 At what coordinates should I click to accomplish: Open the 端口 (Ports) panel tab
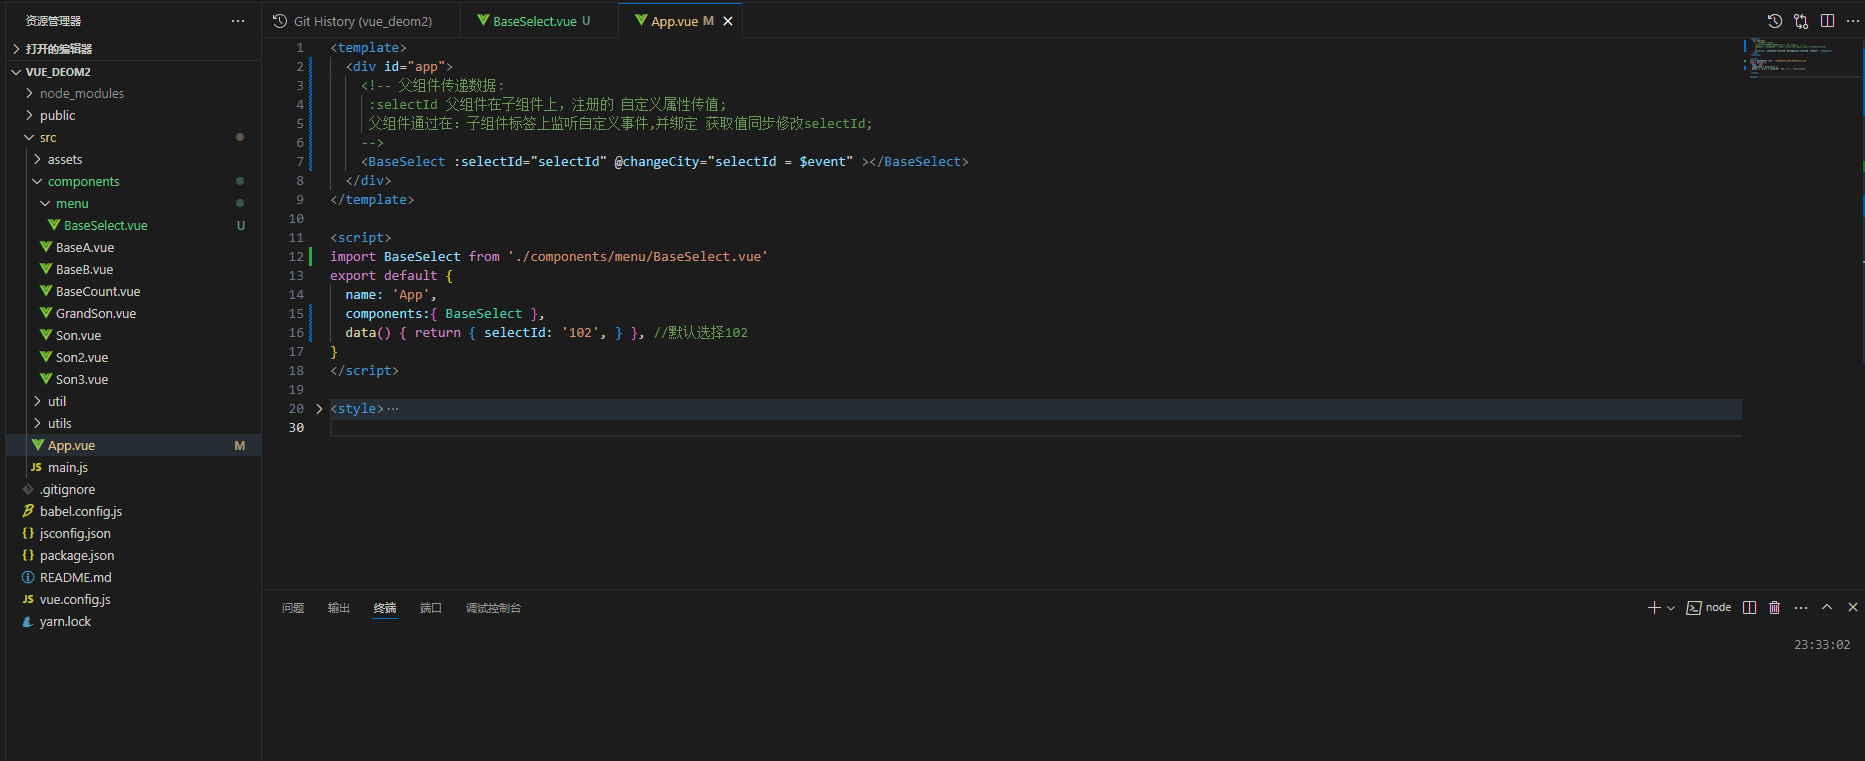pos(431,608)
